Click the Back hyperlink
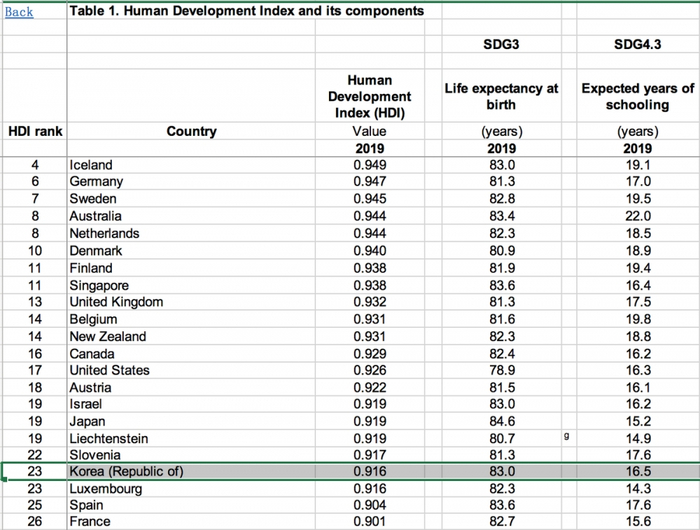The height and width of the screenshot is (530, 700). [19, 12]
